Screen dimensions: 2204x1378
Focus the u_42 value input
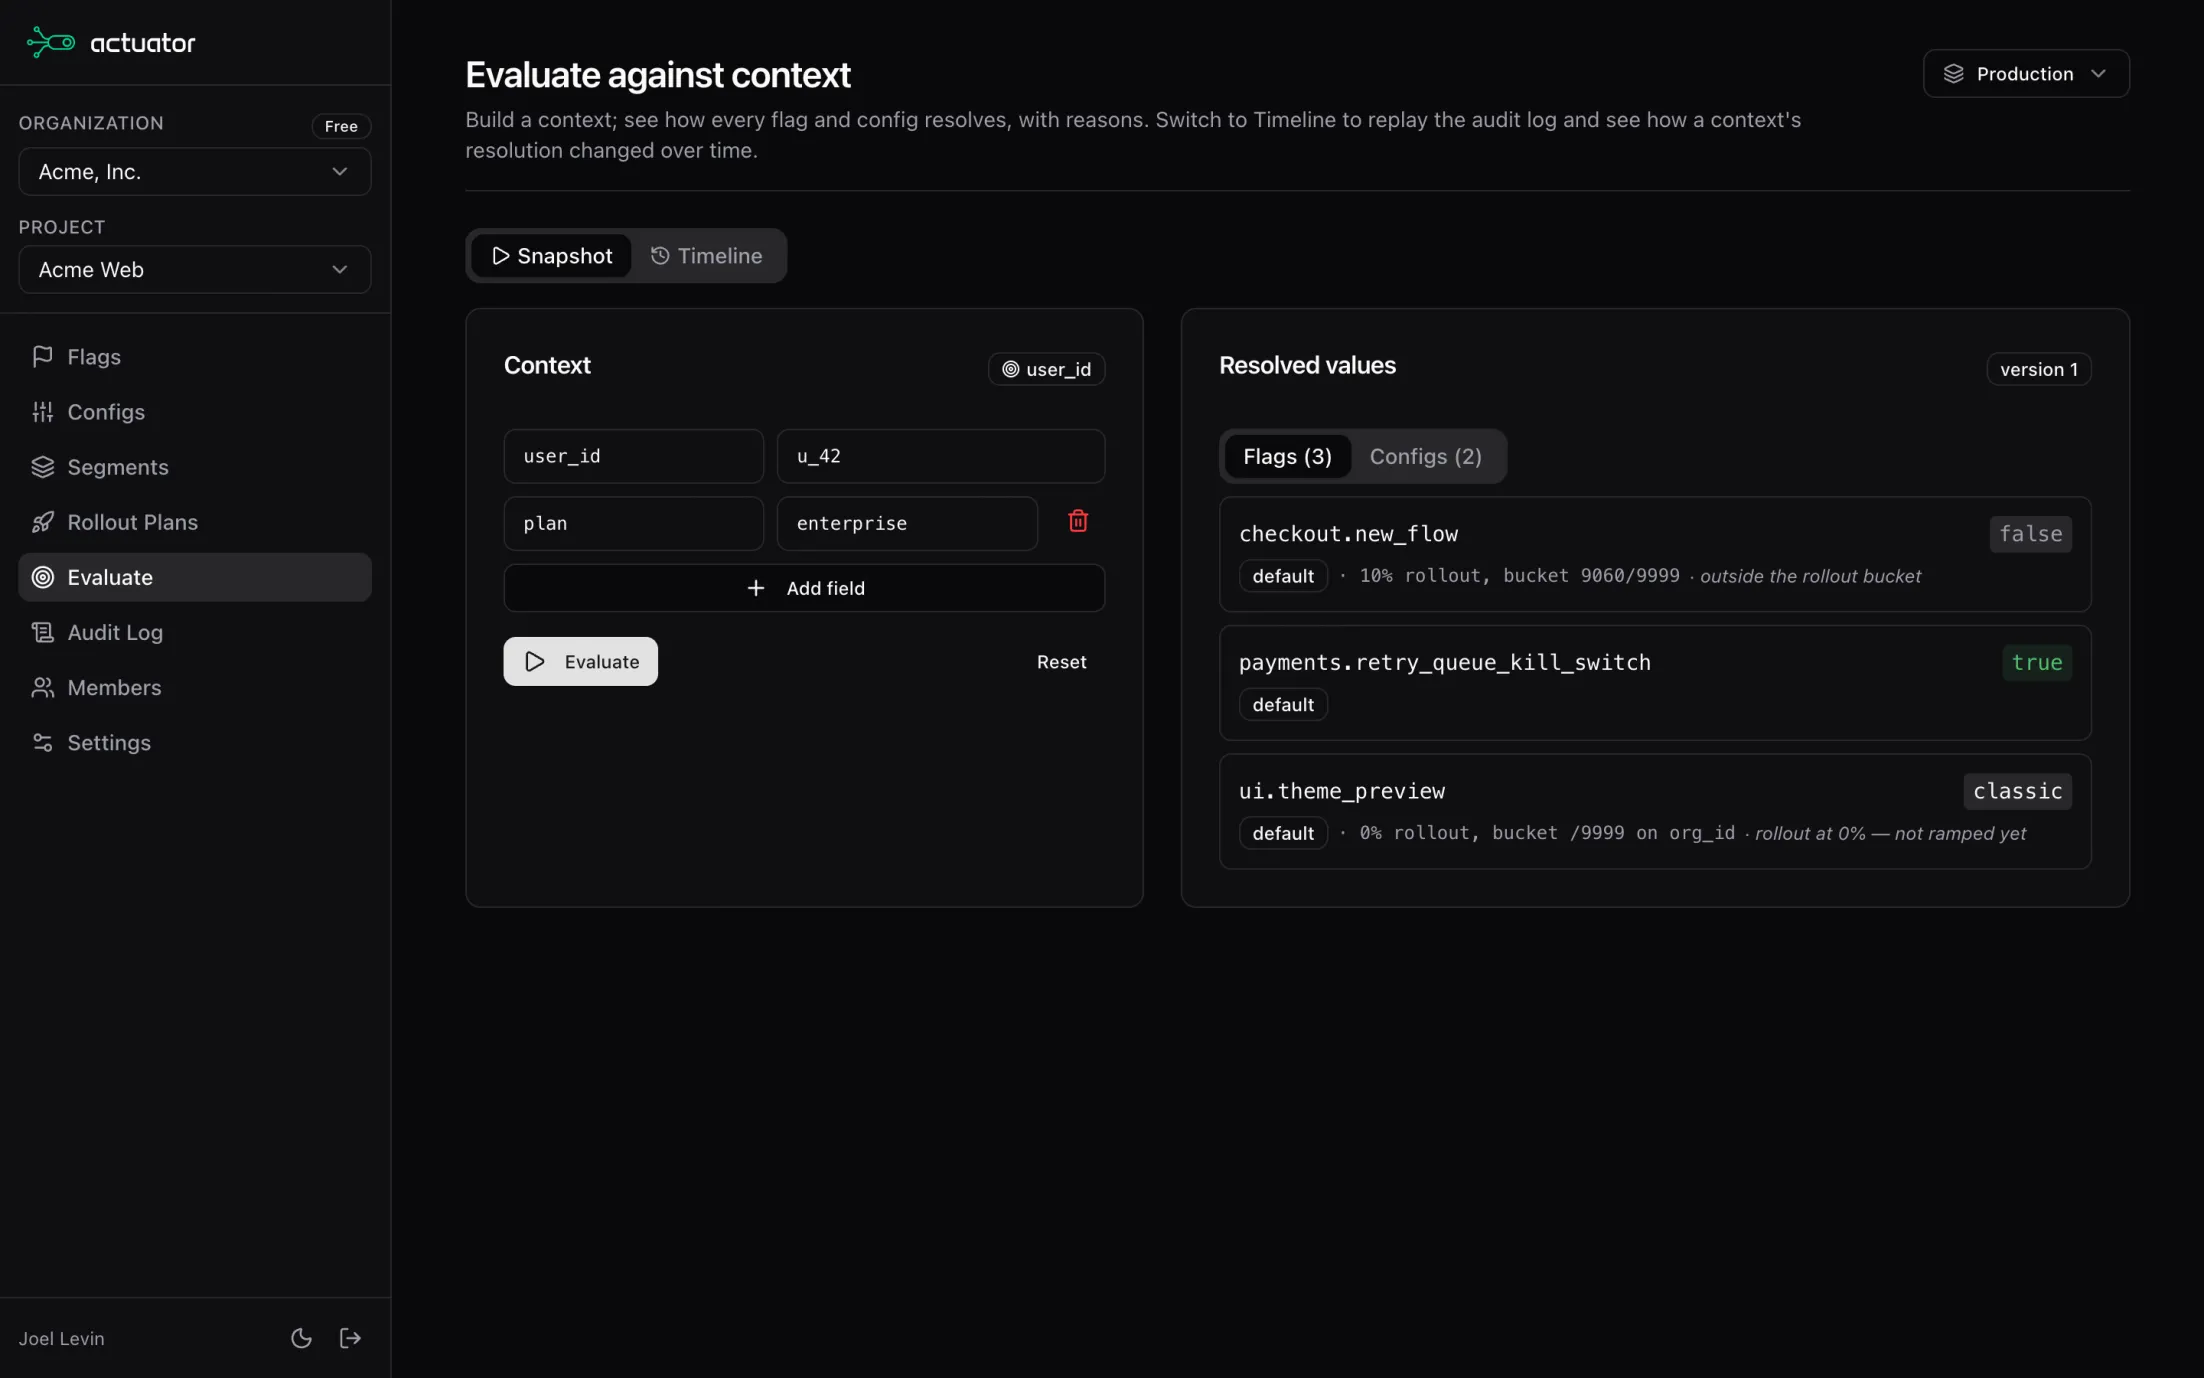pyautogui.click(x=941, y=456)
